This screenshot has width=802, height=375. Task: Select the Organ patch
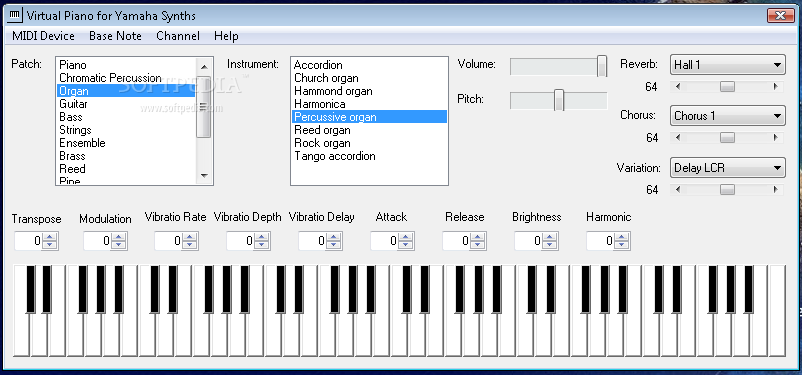coord(126,91)
